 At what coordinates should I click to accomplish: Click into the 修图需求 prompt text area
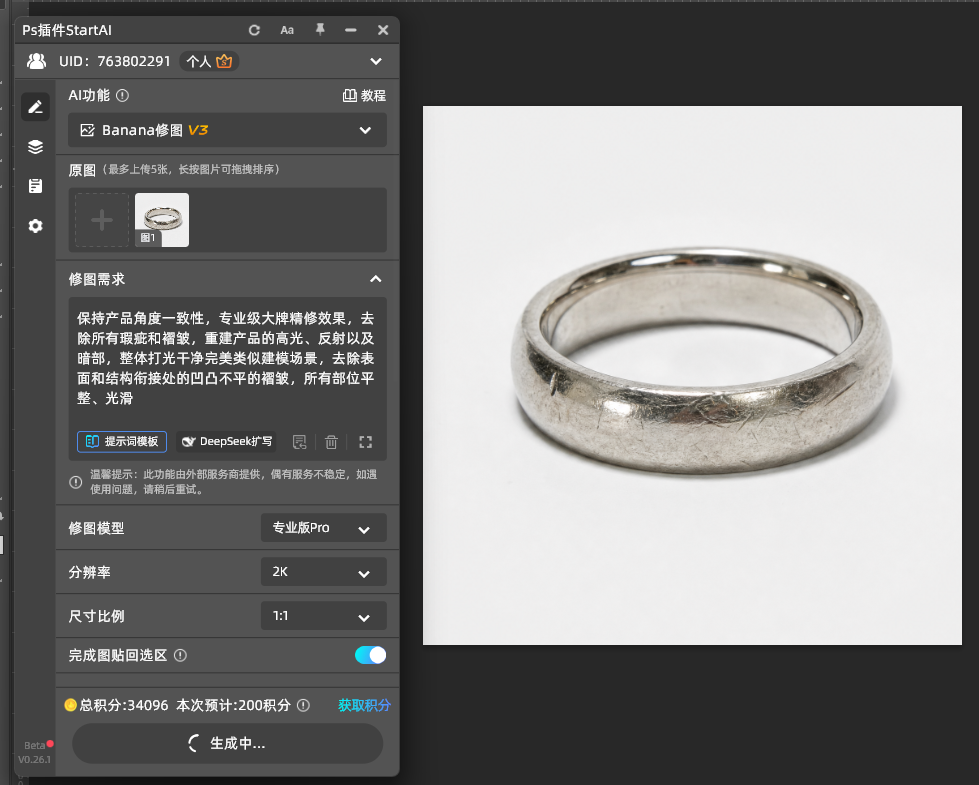[x=227, y=359]
